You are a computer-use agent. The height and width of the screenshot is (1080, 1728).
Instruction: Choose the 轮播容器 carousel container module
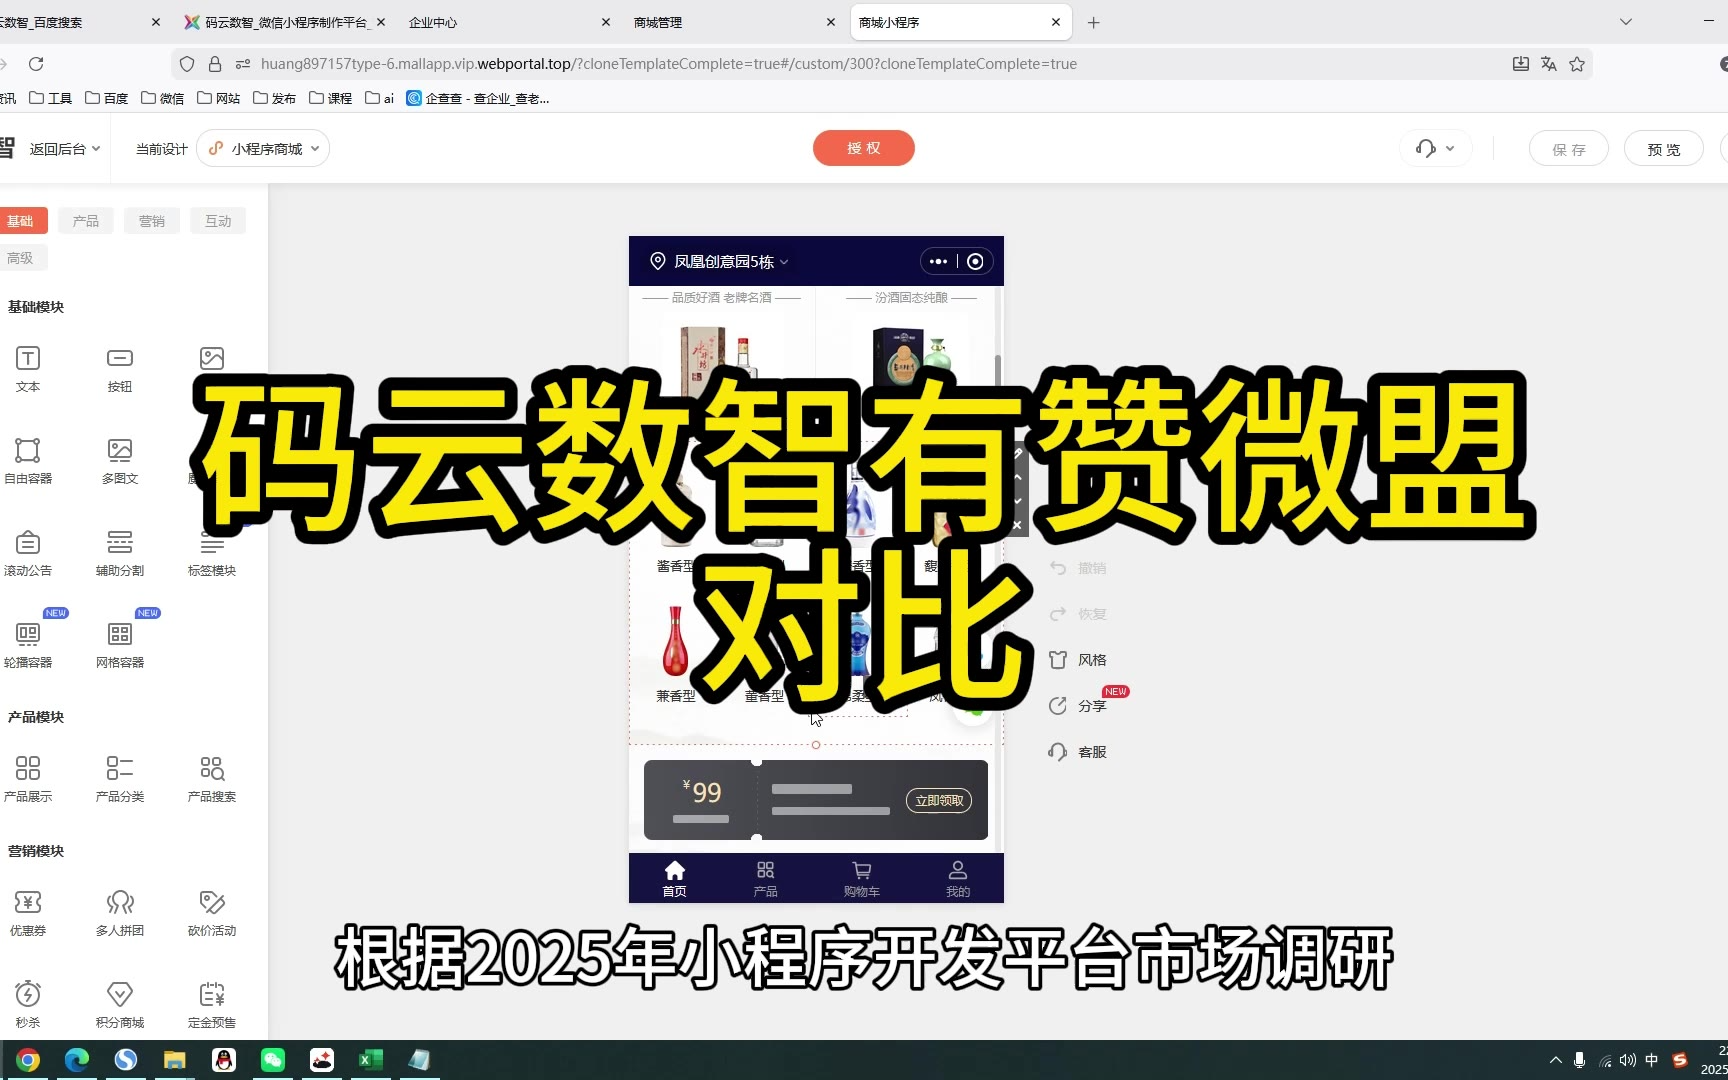(28, 643)
